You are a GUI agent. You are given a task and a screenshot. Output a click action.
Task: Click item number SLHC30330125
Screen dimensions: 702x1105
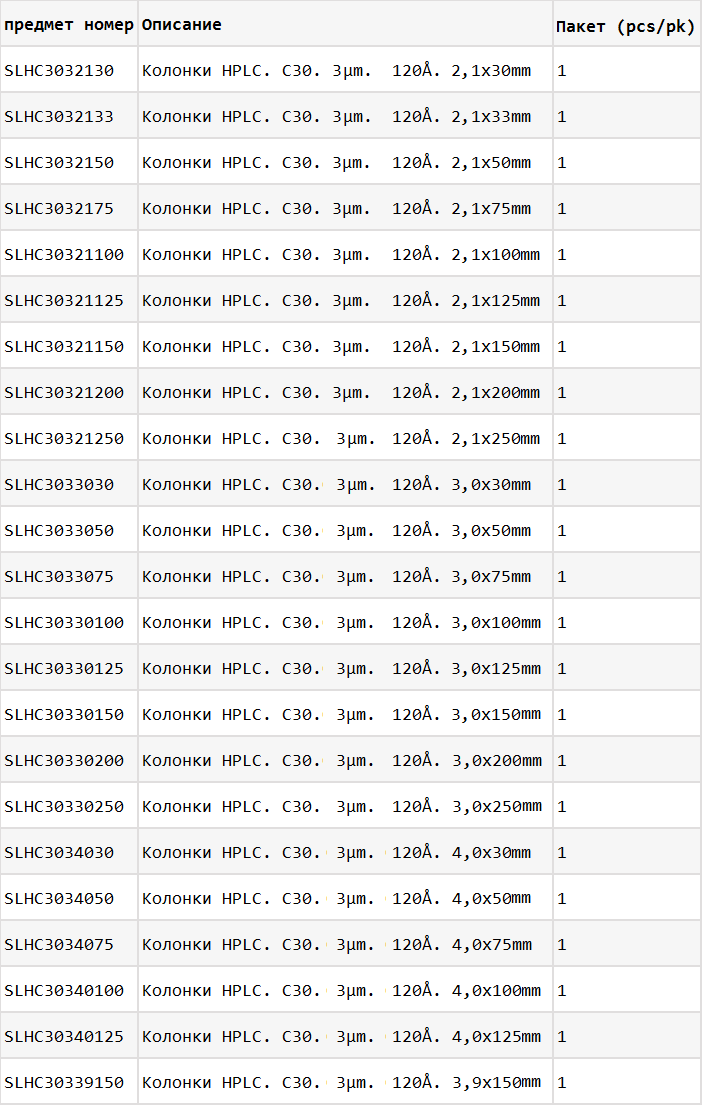click(x=64, y=669)
